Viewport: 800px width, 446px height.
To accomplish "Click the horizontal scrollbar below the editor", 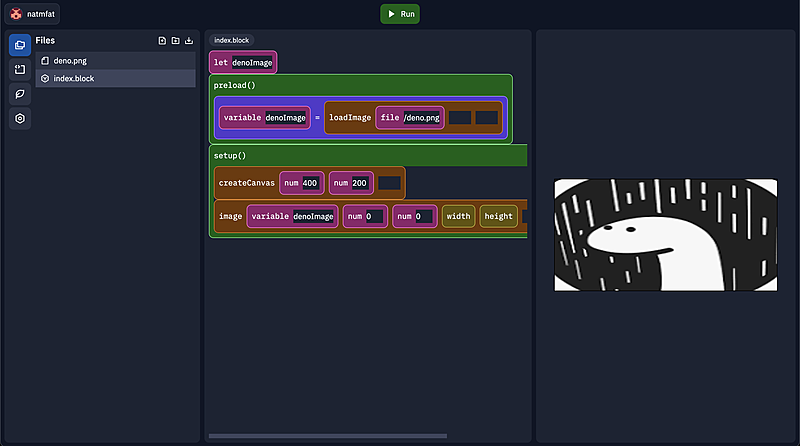I will click(327, 436).
